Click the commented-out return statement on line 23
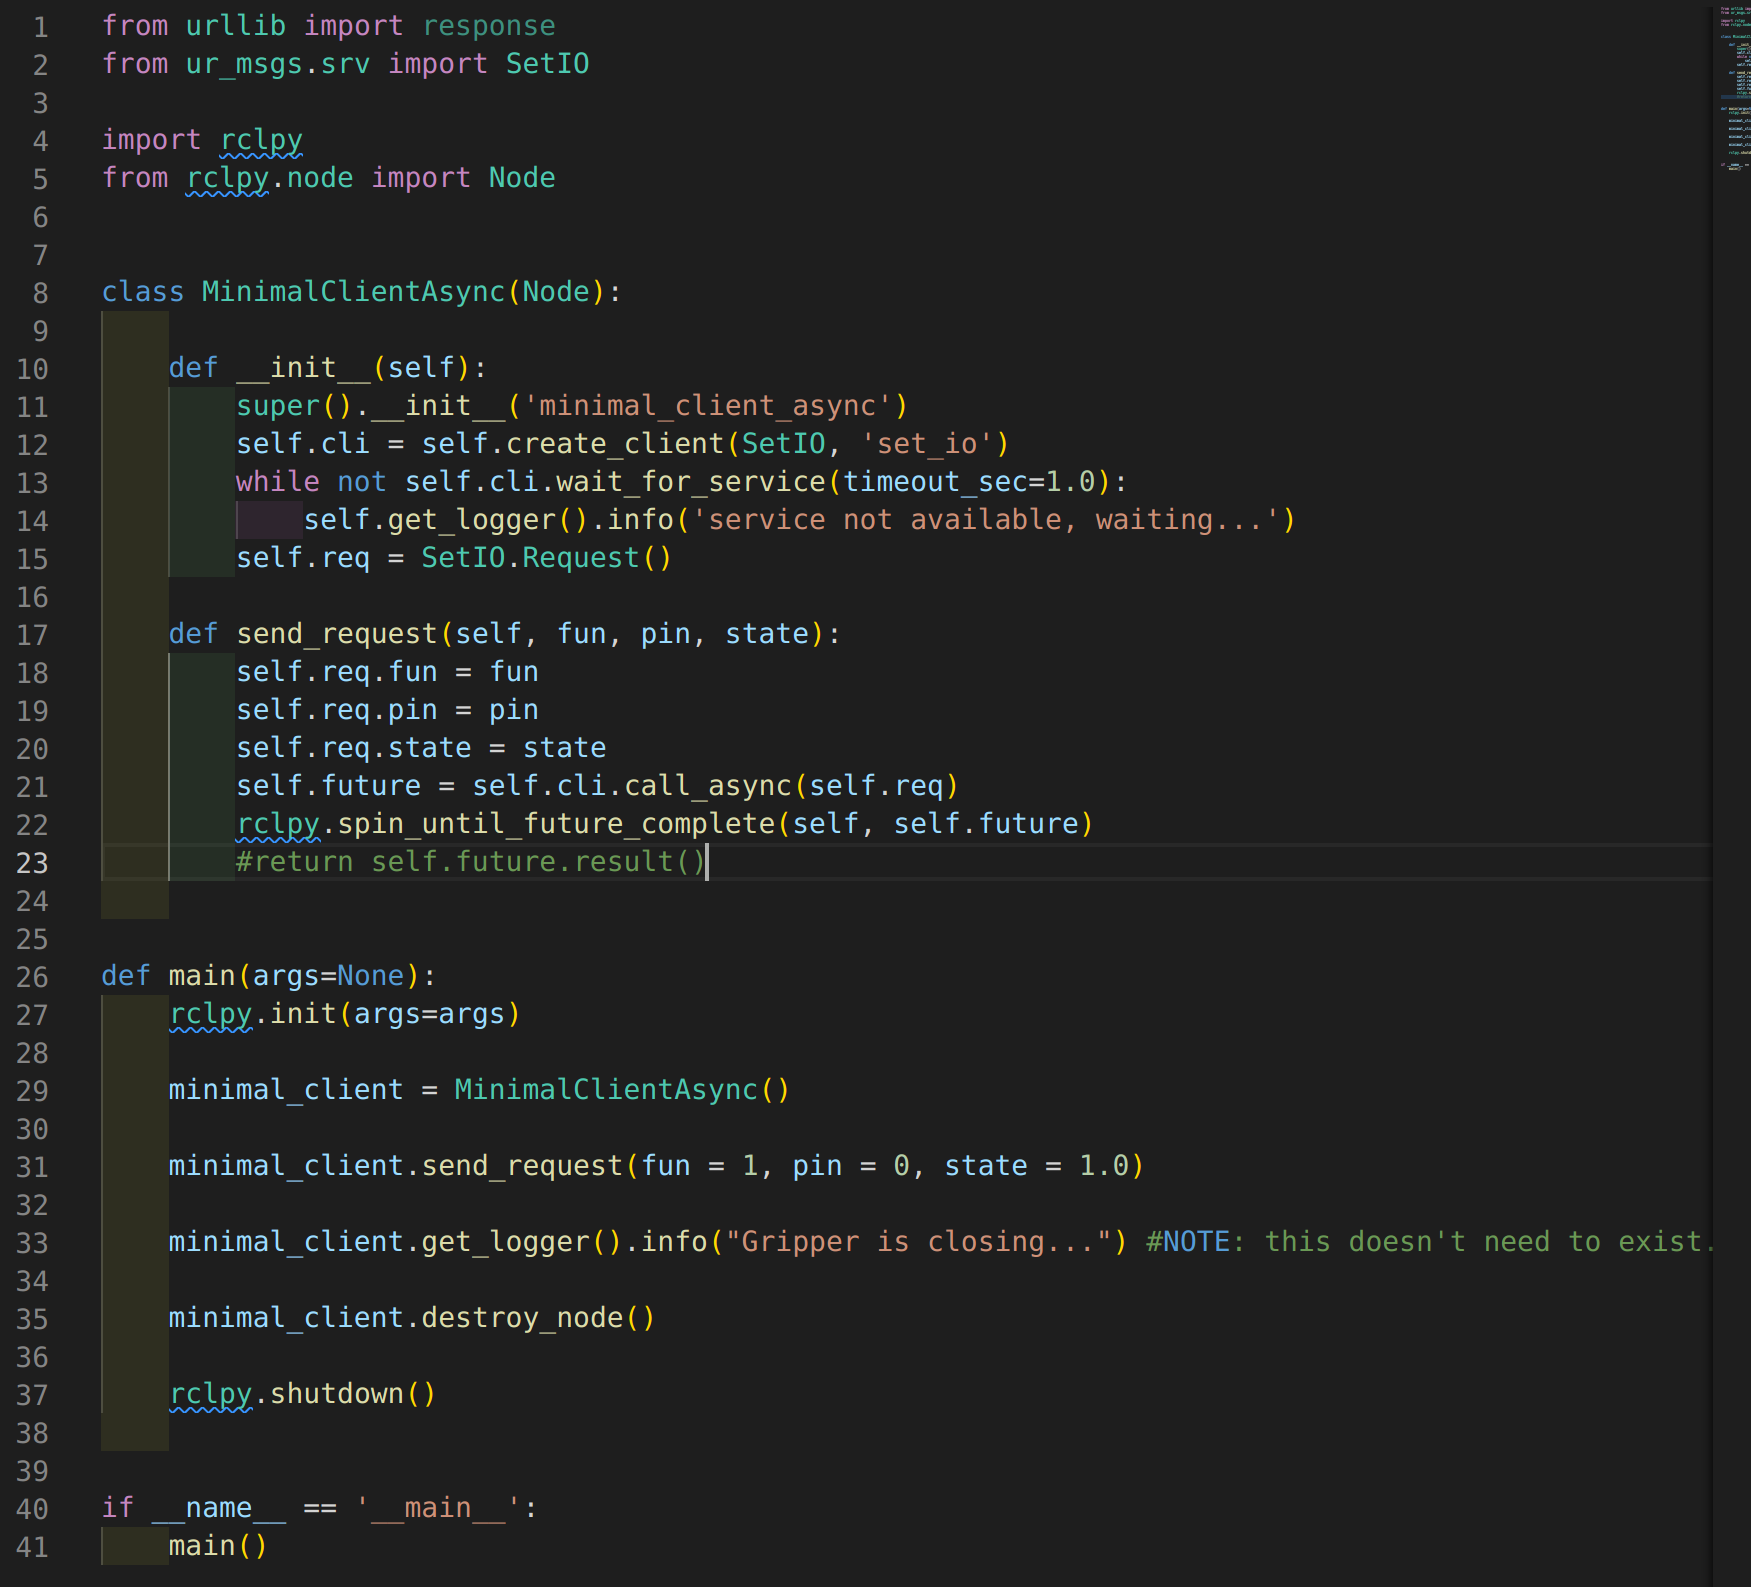 click(x=470, y=861)
